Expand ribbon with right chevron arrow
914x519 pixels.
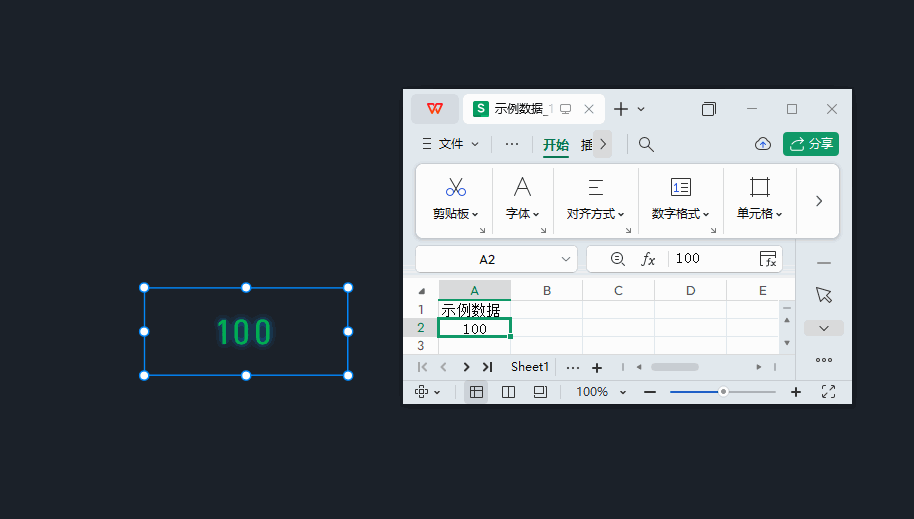pyautogui.click(x=818, y=201)
